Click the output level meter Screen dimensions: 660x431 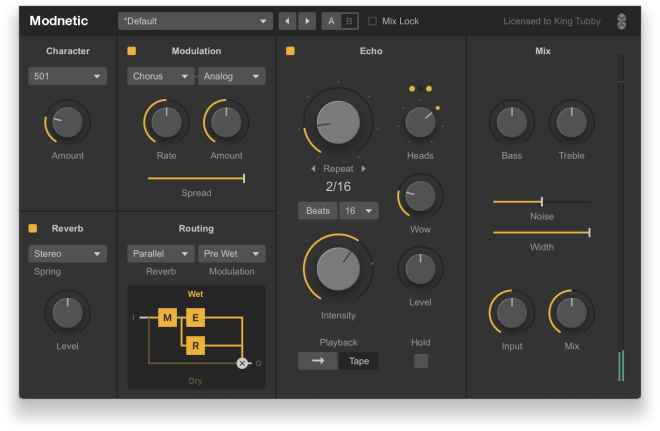click(621, 218)
